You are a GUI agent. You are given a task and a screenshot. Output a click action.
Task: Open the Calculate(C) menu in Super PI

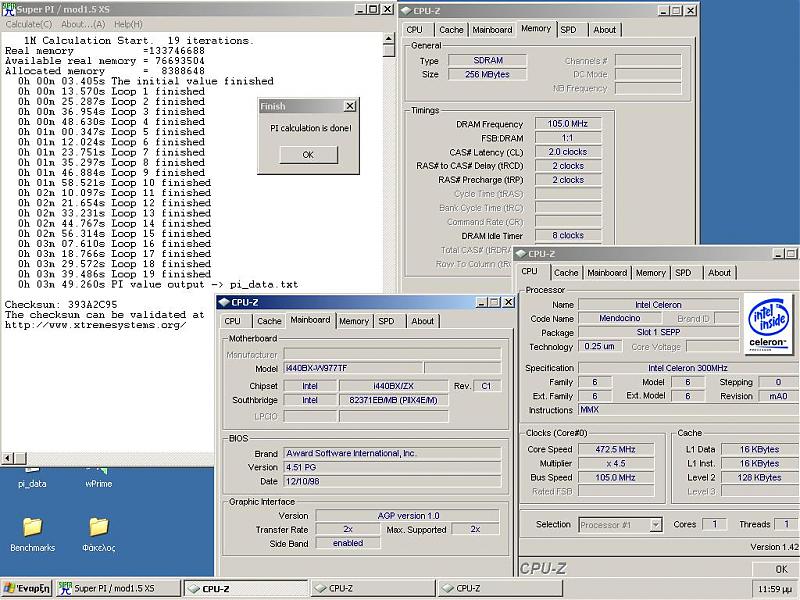coord(29,24)
